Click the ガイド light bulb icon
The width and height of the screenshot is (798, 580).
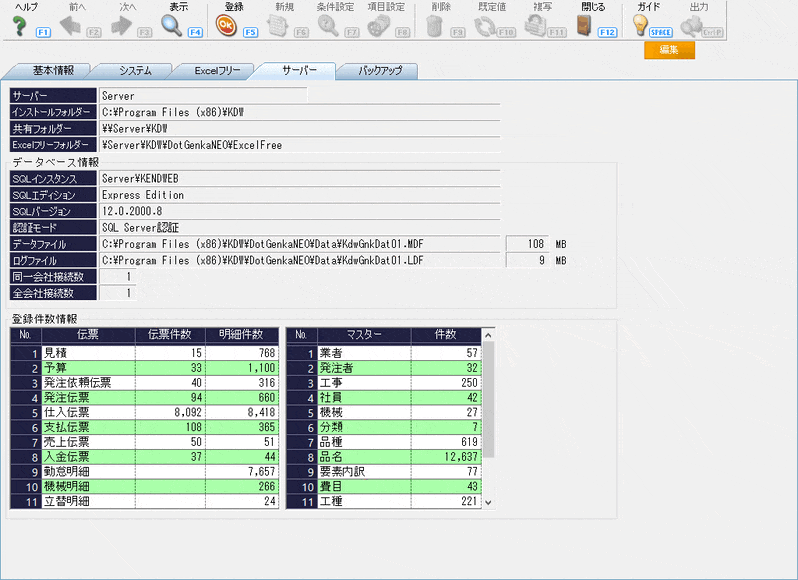click(640, 25)
